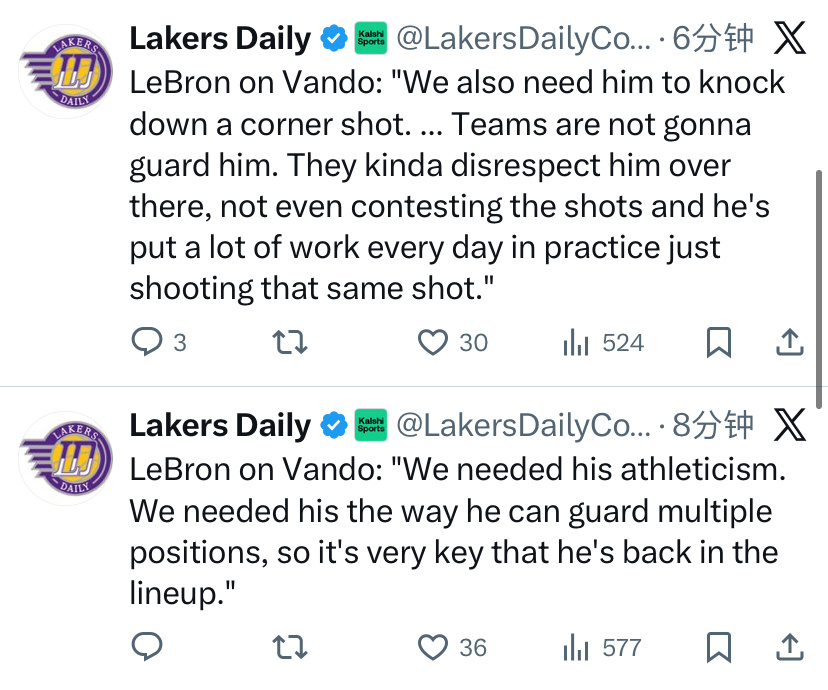Image resolution: width=828 pixels, height=690 pixels.
Task: Open Lakers Daily name on first tweet
Action: (220, 39)
